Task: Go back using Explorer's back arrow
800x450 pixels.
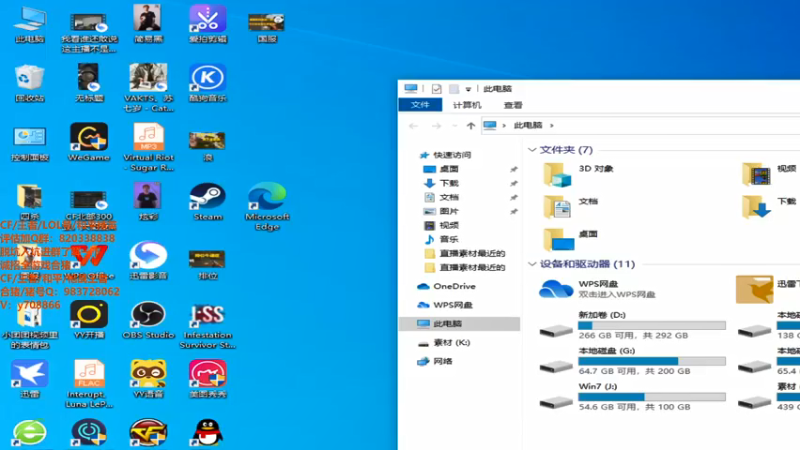Action: [413, 126]
